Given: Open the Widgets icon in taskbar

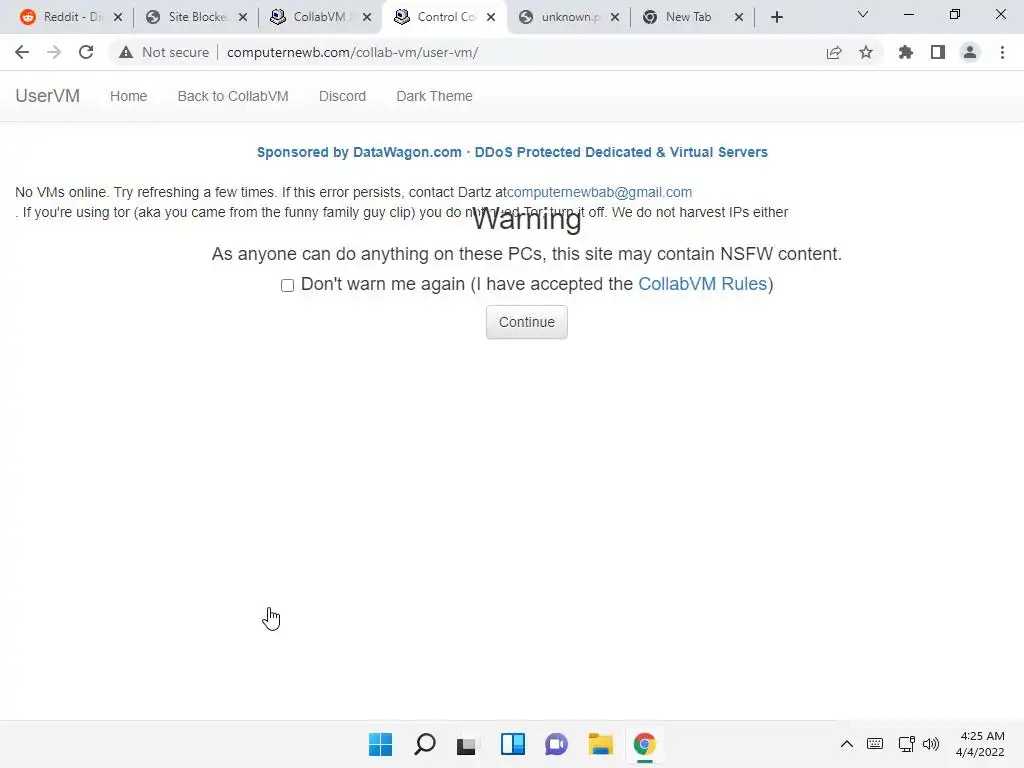Looking at the screenshot, I should pyautogui.click(x=513, y=744).
